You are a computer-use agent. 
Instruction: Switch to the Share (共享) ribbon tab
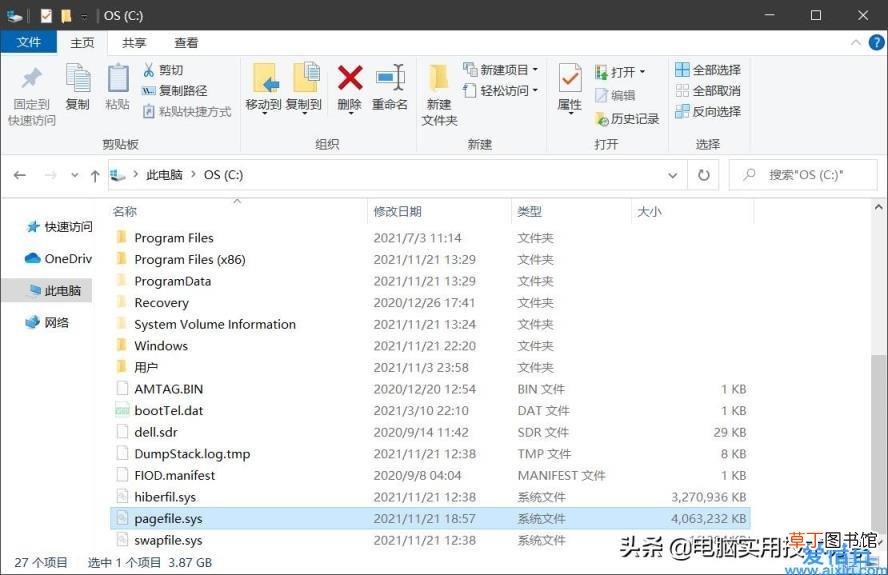pos(134,42)
